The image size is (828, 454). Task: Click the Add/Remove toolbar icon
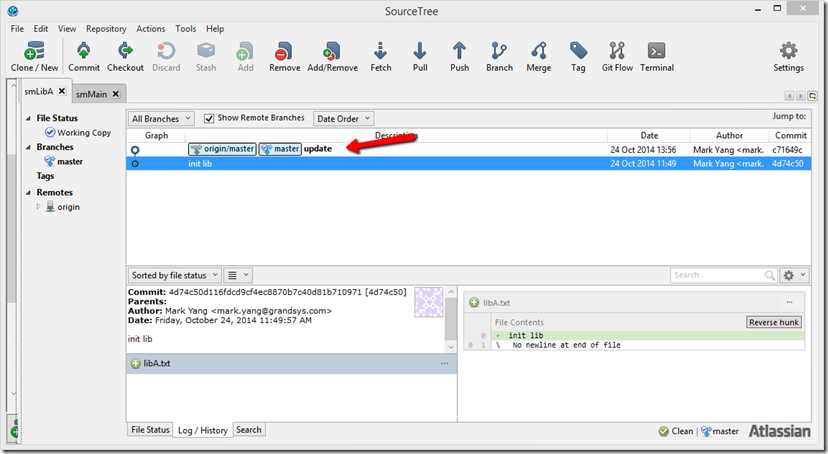(x=333, y=57)
